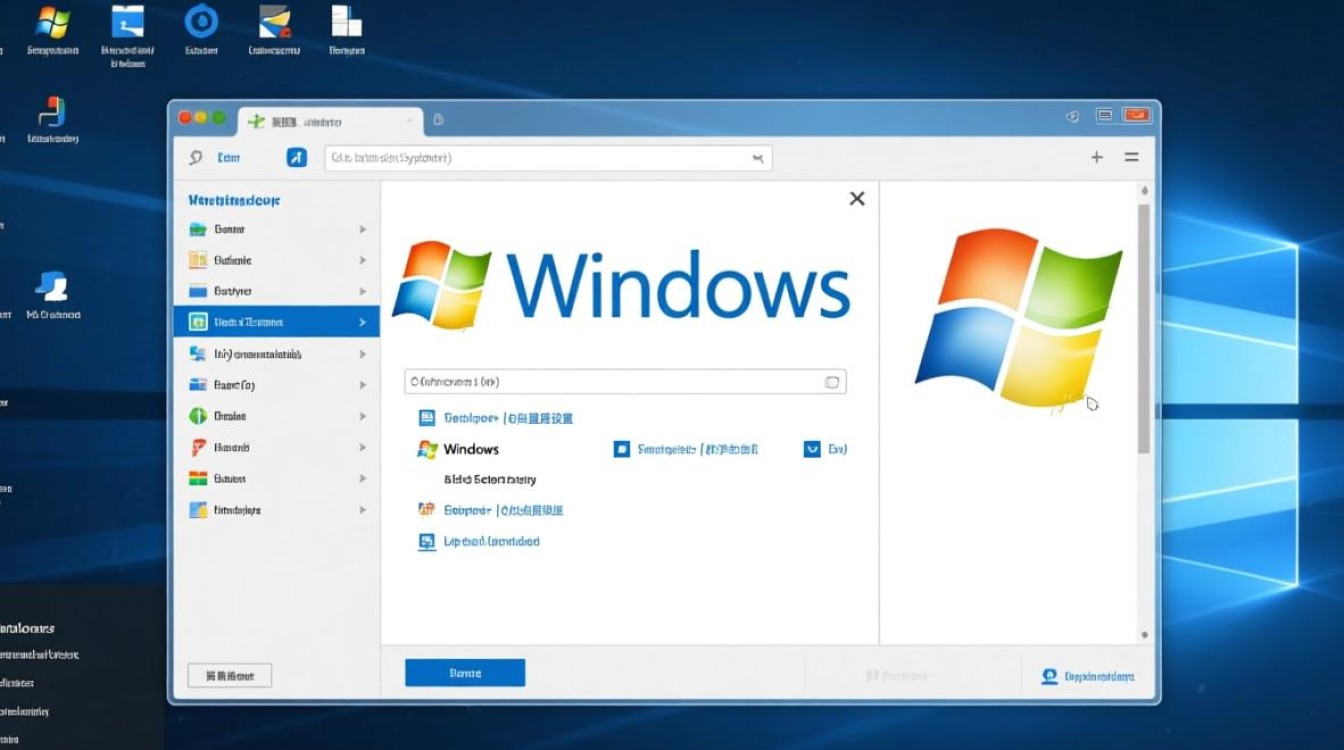Viewport: 1344px width, 750px height.
Task: Open the hamburger menu at the top right
Action: pyautogui.click(x=1131, y=157)
